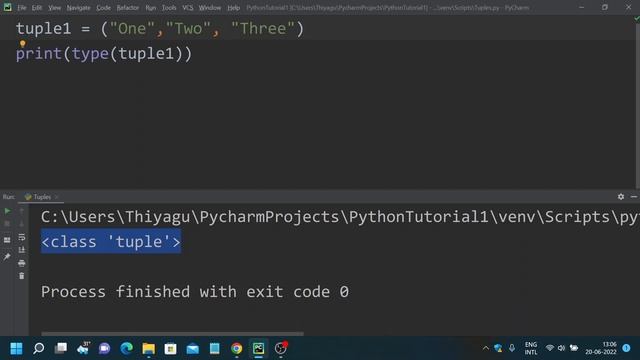
Task: Open Run panel settings gear
Action: pos(621,197)
